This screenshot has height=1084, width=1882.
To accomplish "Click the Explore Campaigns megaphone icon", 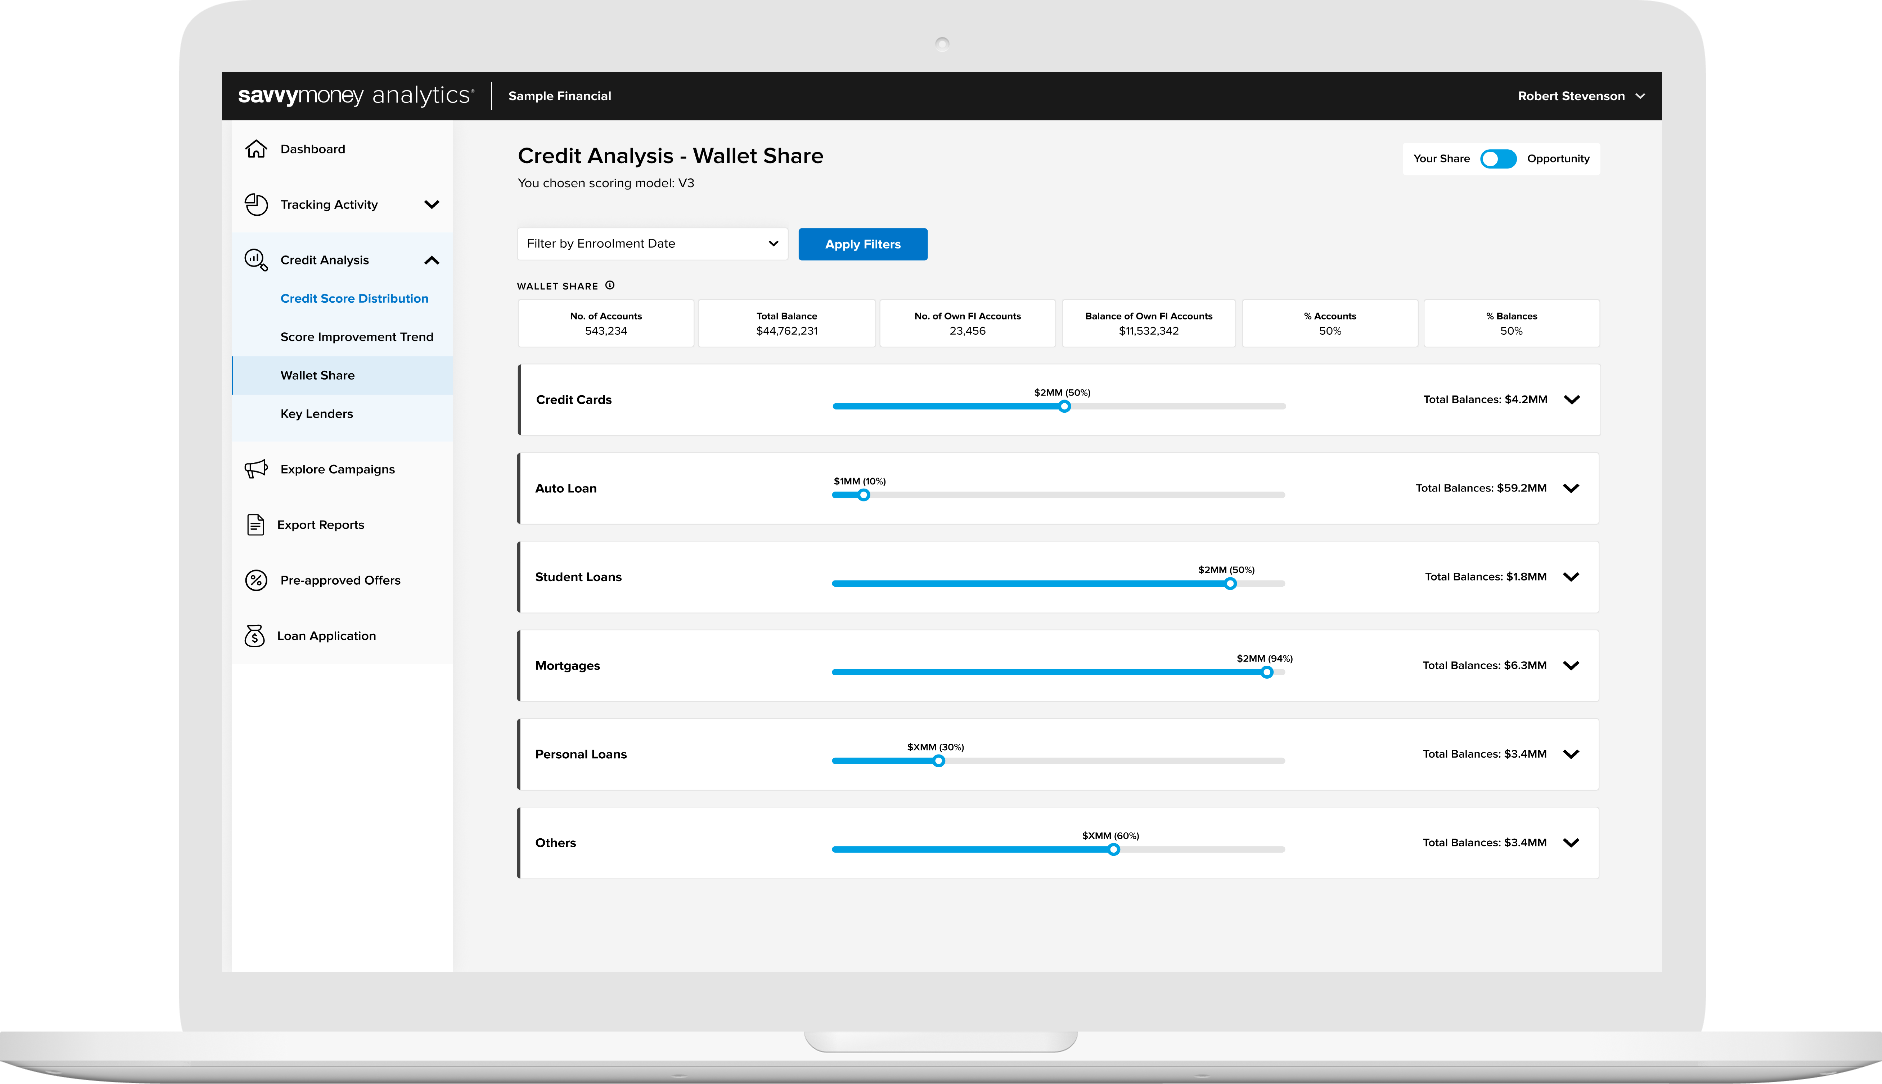I will pyautogui.click(x=256, y=469).
